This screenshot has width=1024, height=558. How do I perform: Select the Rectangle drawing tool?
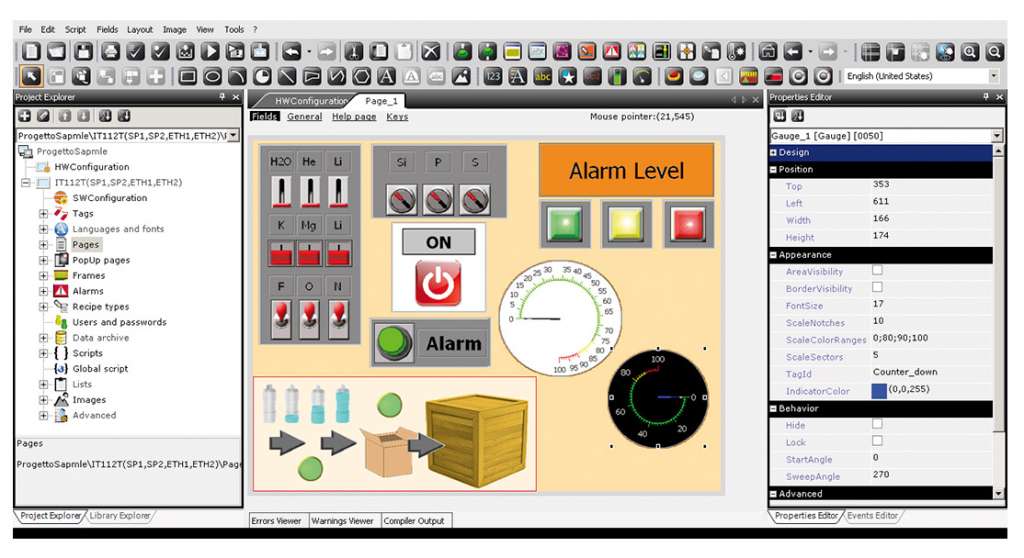click(x=187, y=76)
